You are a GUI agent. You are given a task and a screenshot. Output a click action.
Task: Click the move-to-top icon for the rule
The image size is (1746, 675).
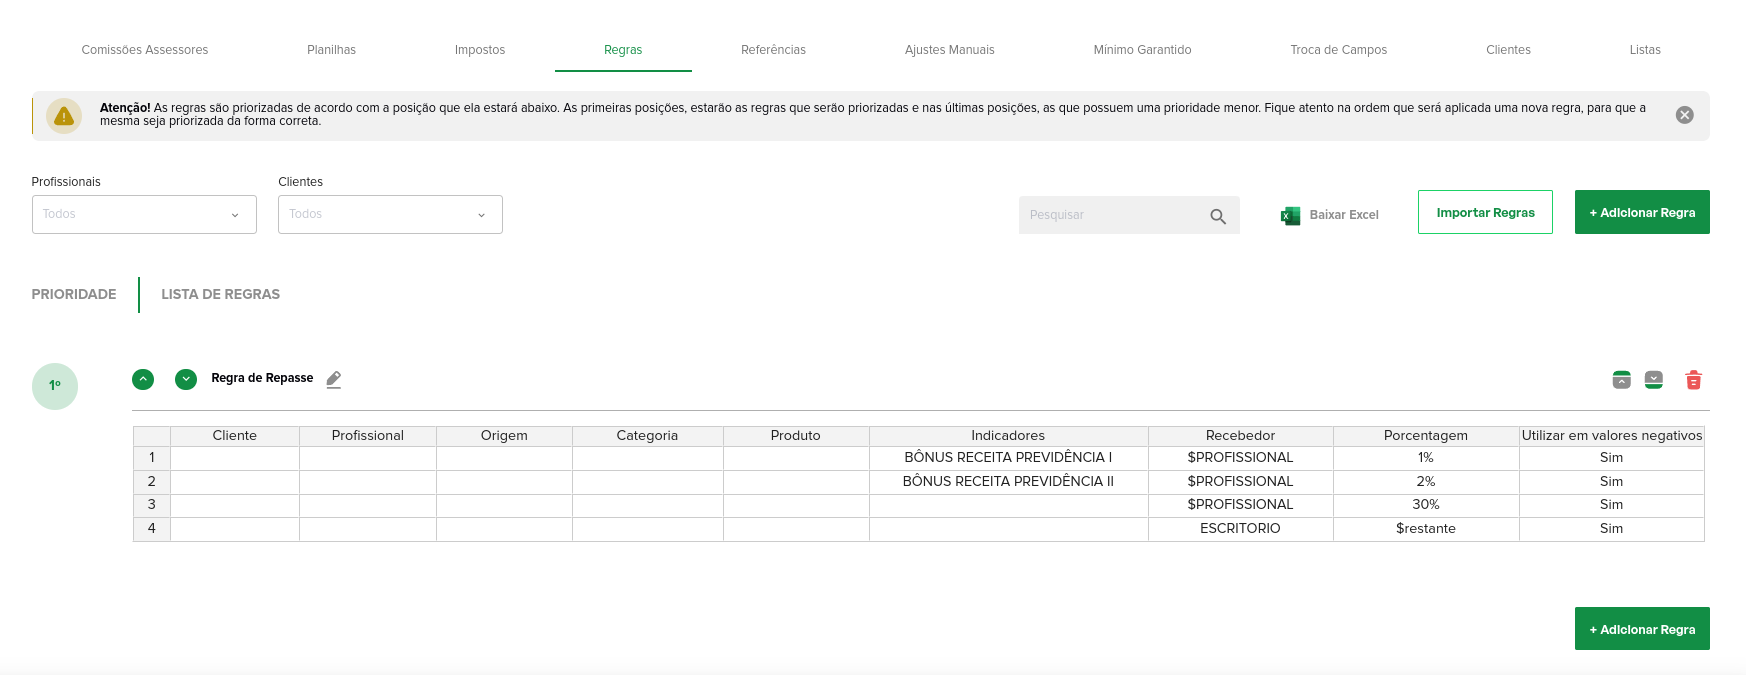(x=1622, y=380)
